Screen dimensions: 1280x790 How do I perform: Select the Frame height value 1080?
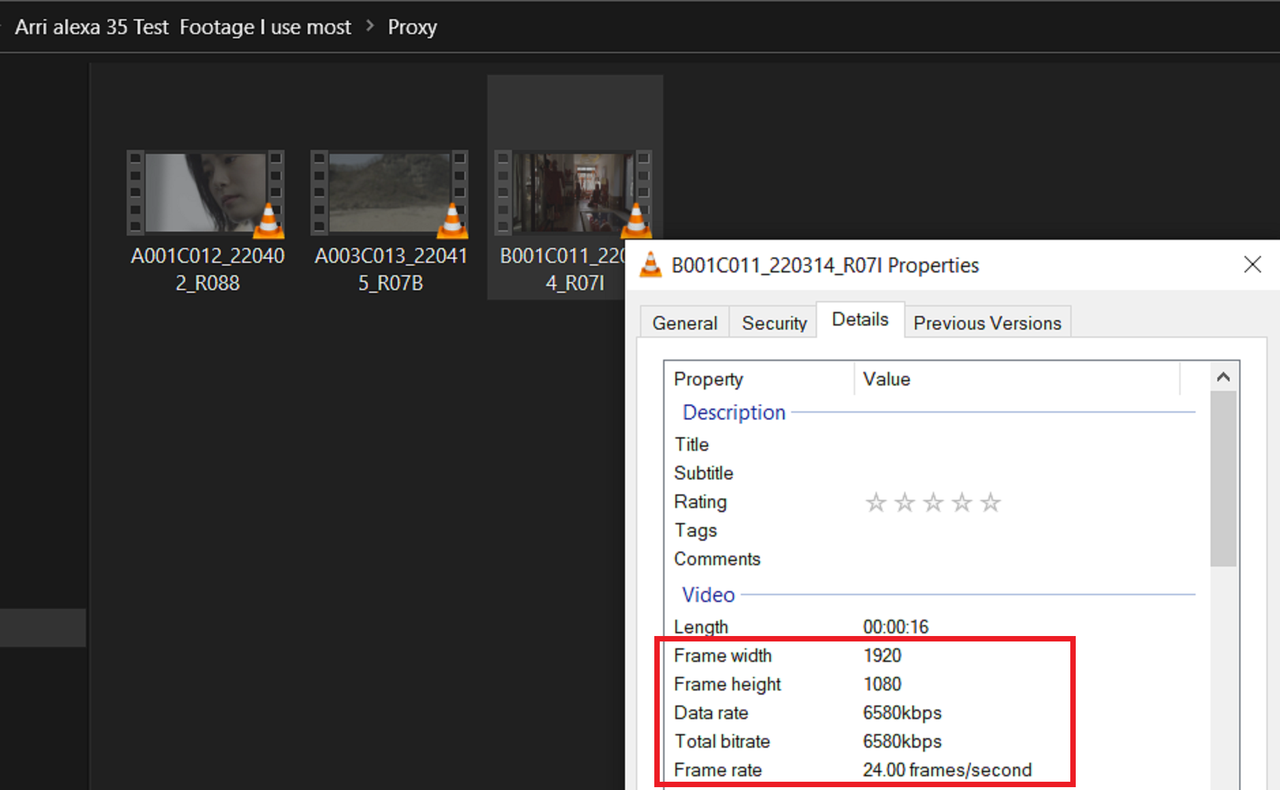[882, 684]
